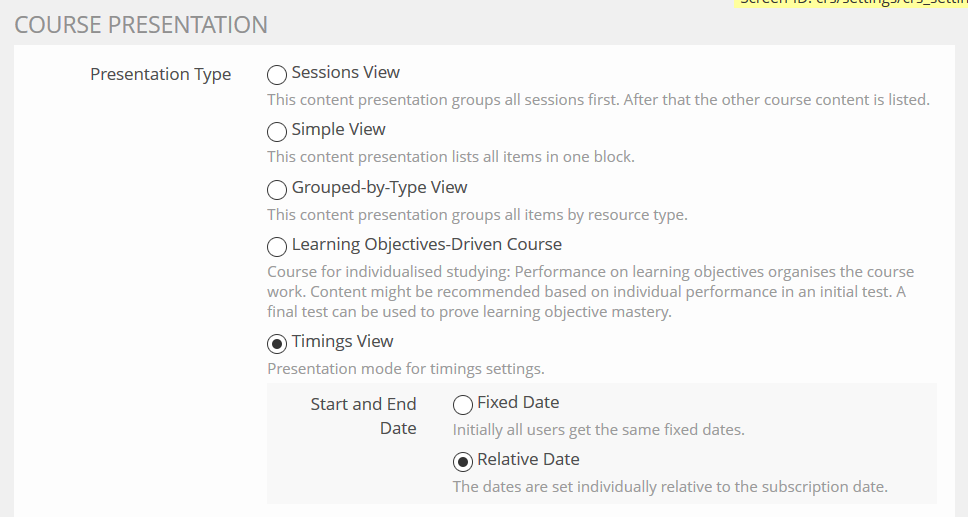Click the 'Fixed Date' label text

pyautogui.click(x=518, y=403)
